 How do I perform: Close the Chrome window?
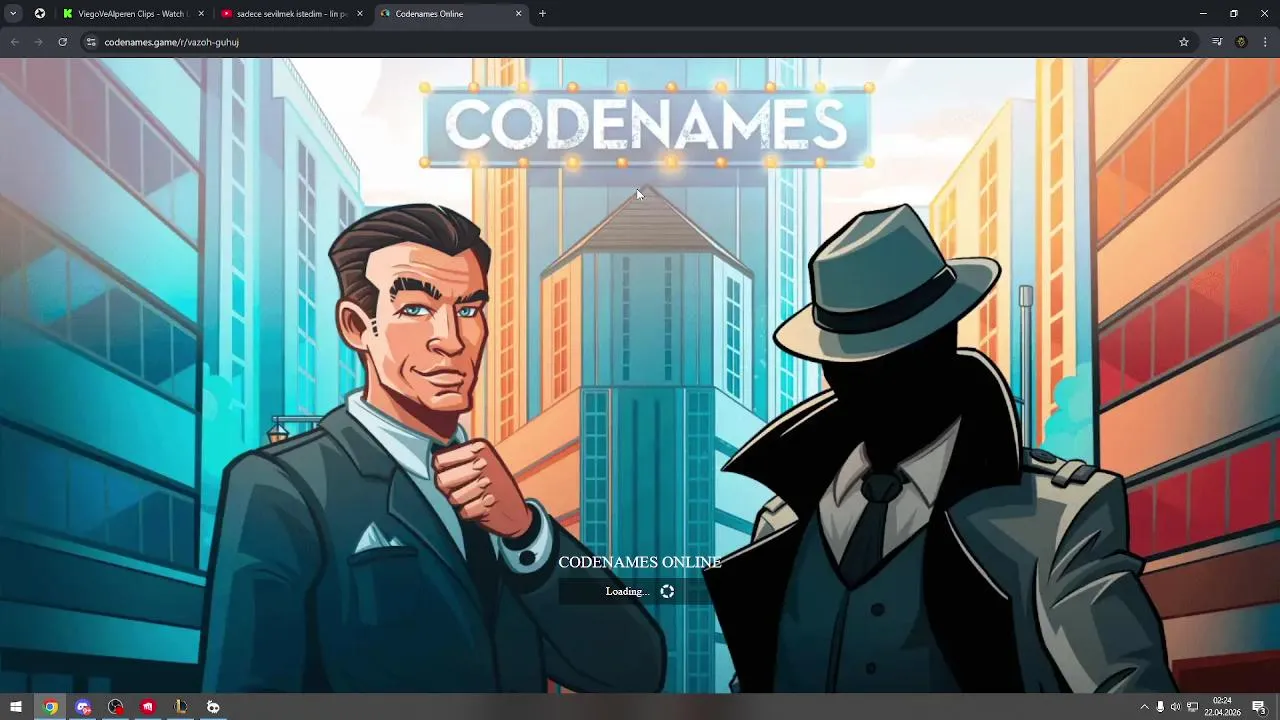(x=1265, y=14)
